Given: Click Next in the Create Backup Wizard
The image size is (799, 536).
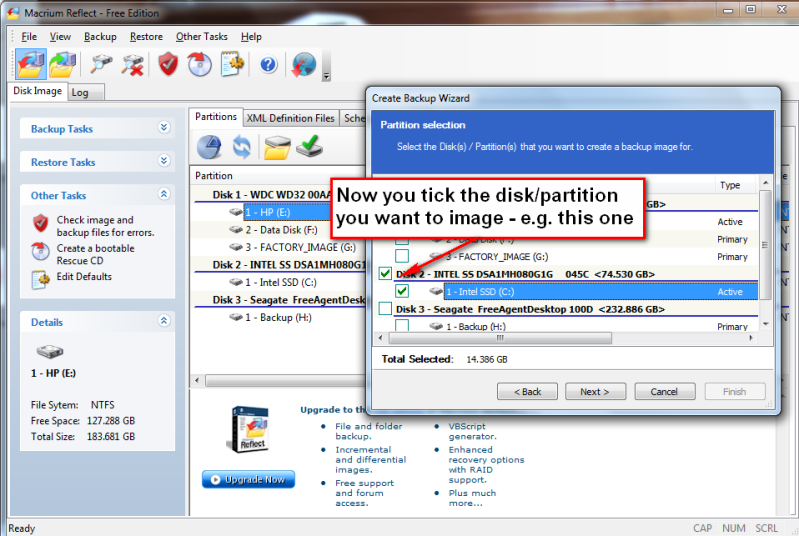Looking at the screenshot, I should coord(595,391).
